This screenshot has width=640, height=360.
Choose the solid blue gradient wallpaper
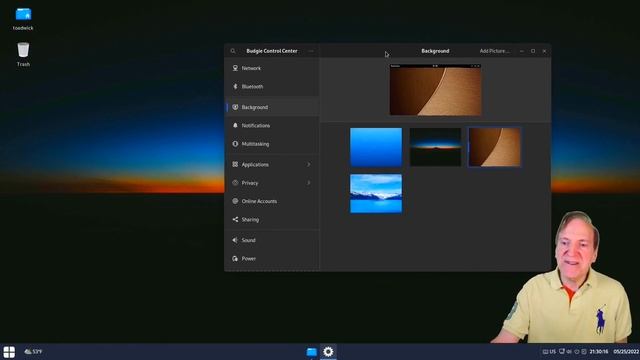(x=376, y=147)
